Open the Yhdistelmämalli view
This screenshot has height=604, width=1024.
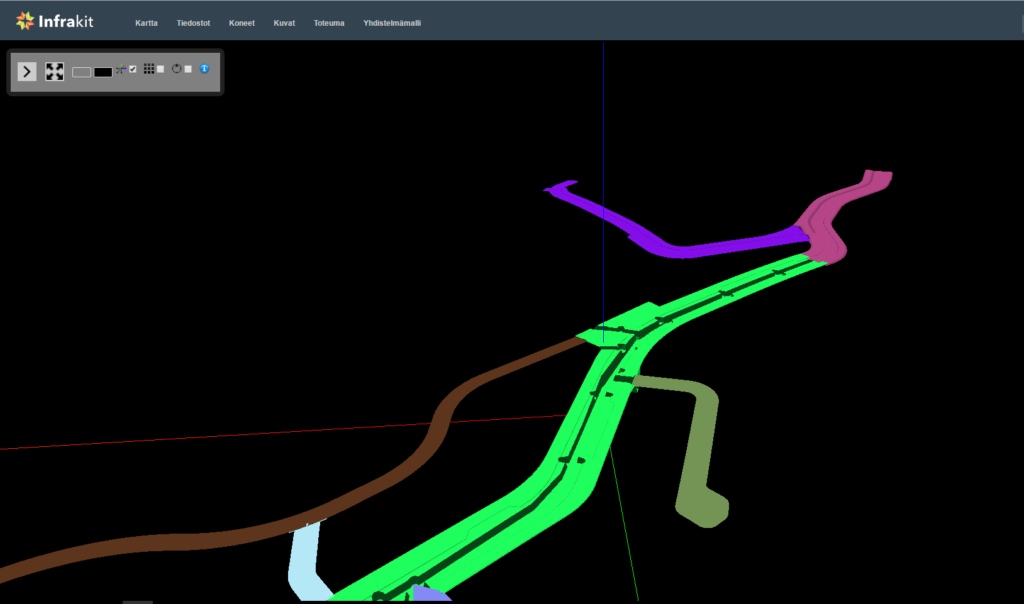pos(394,22)
